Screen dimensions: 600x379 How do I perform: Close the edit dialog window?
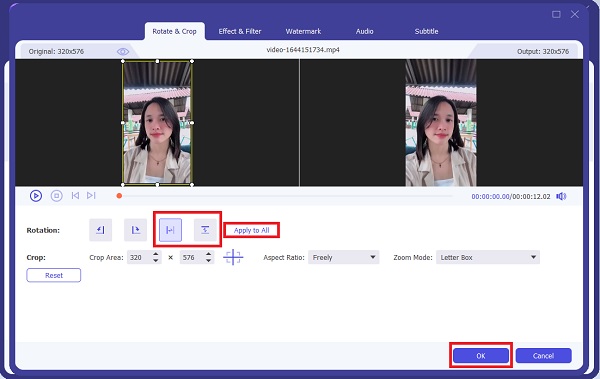575,14
